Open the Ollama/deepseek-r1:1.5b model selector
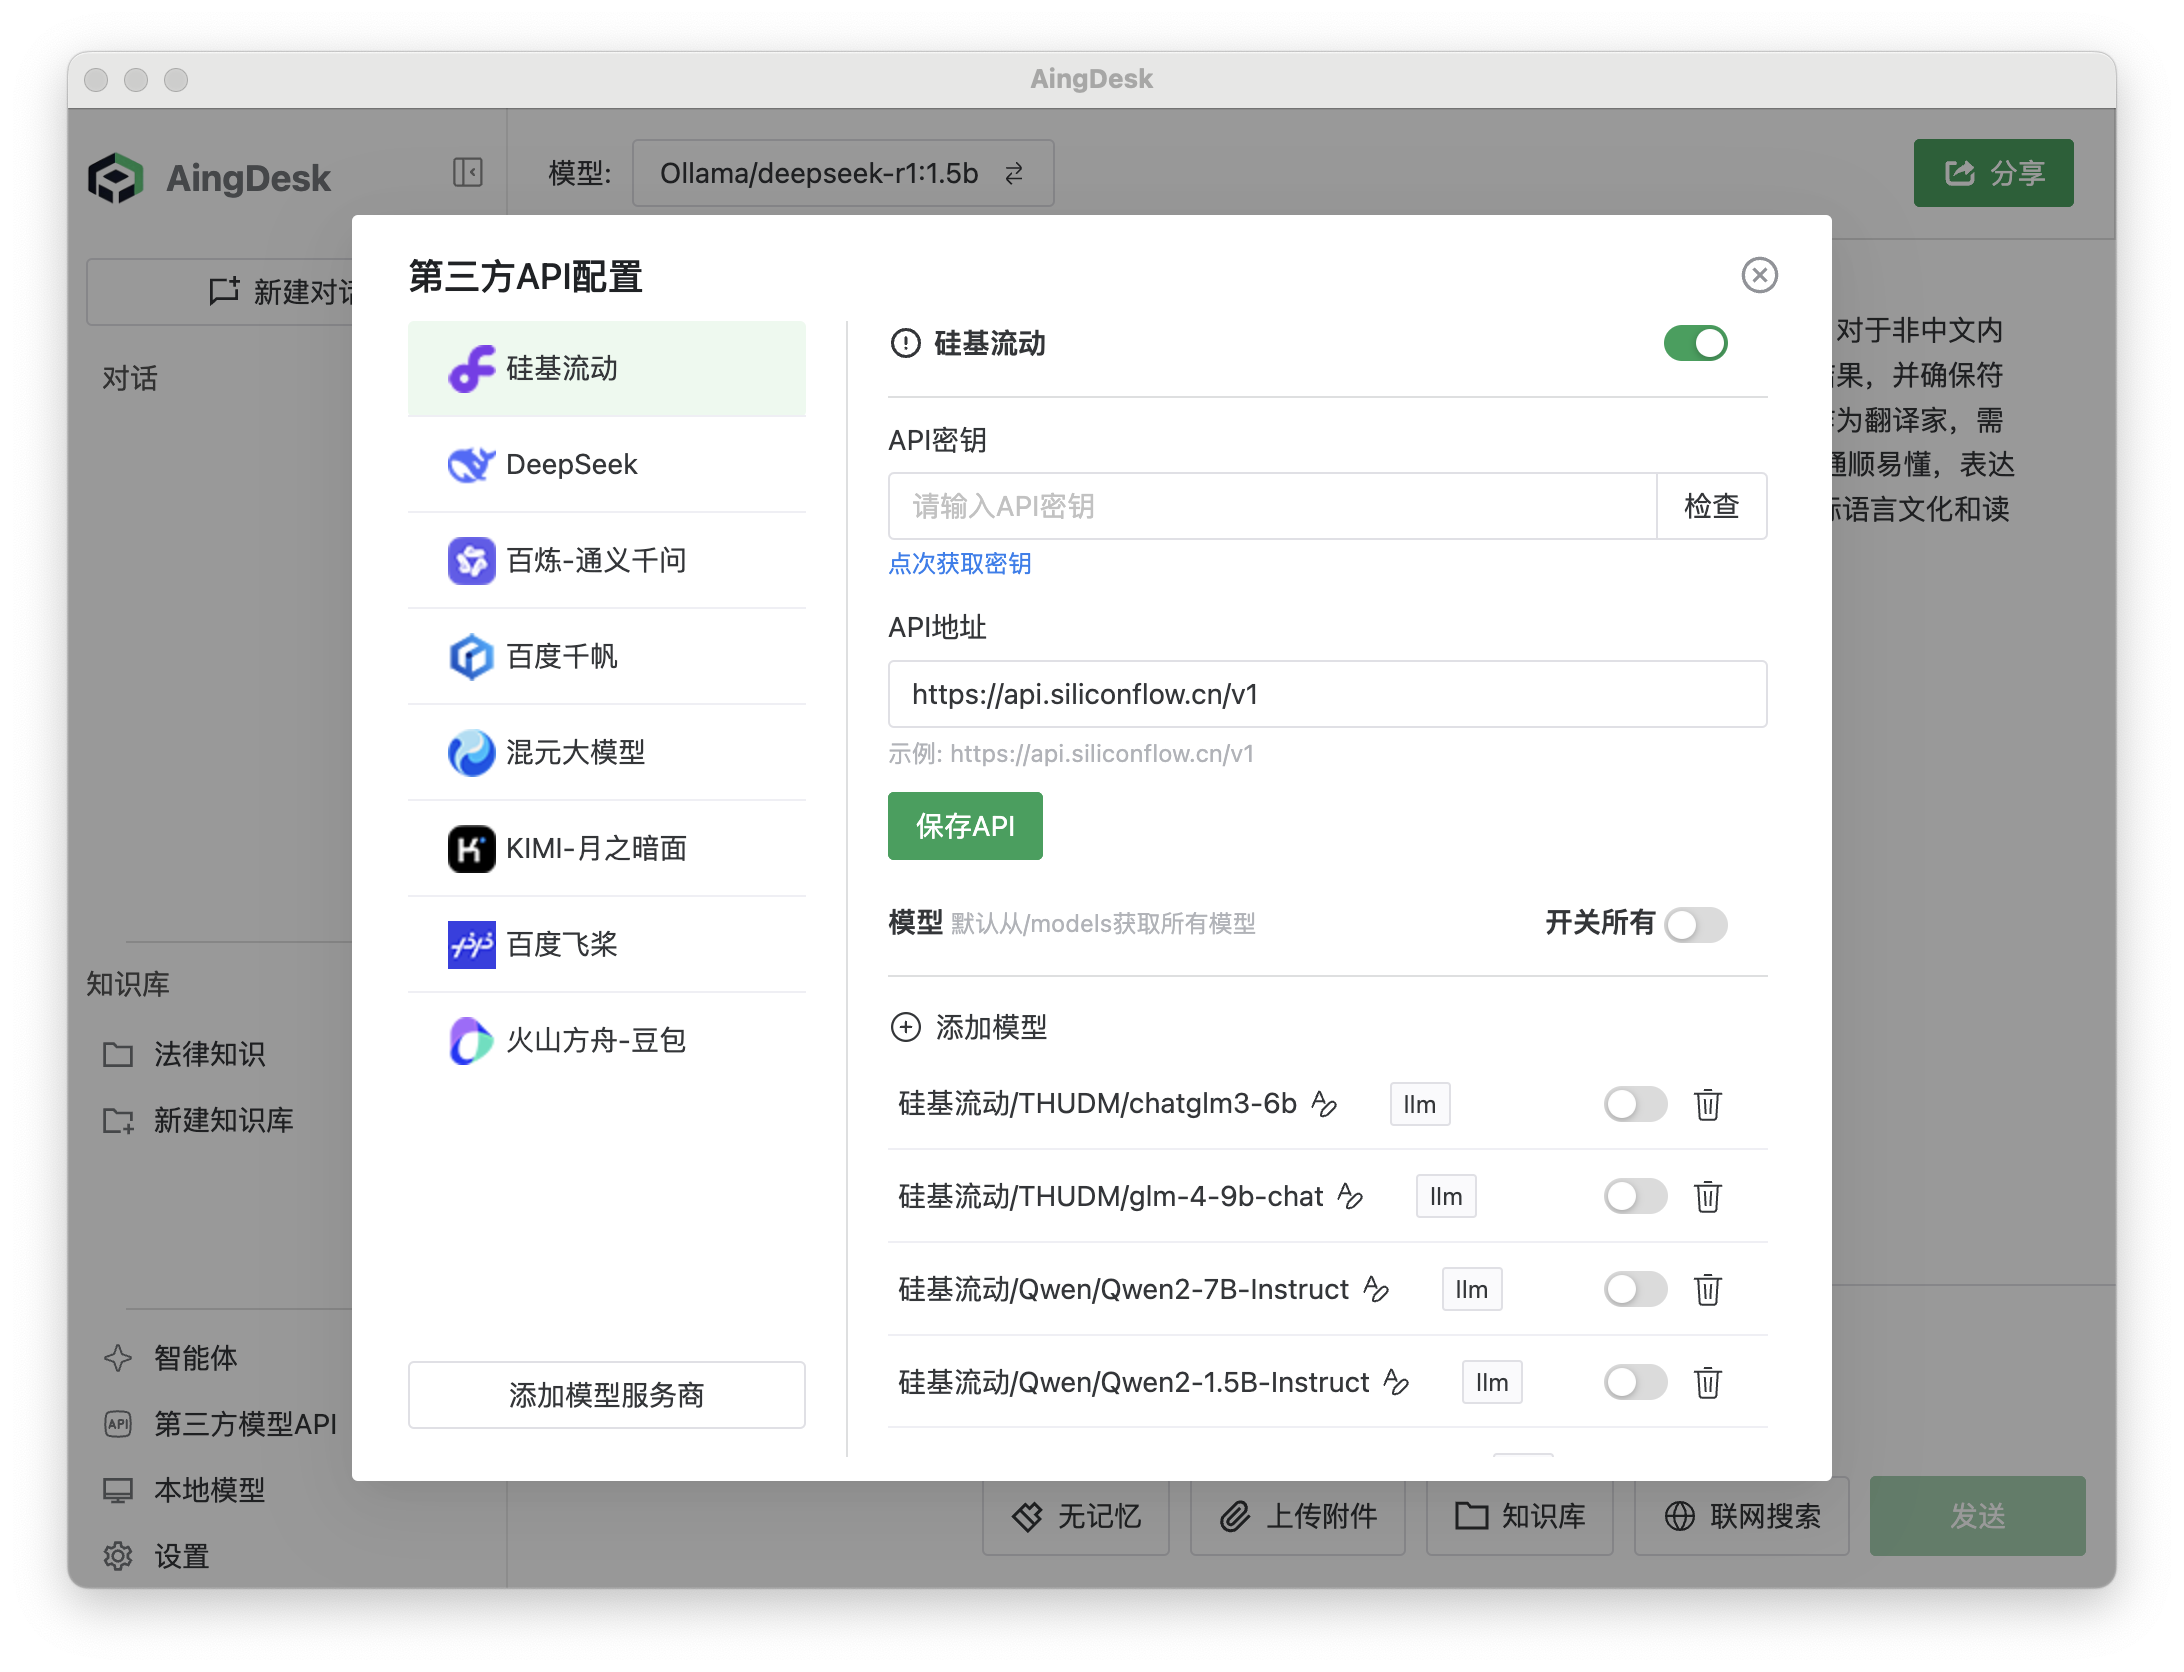 pos(842,174)
